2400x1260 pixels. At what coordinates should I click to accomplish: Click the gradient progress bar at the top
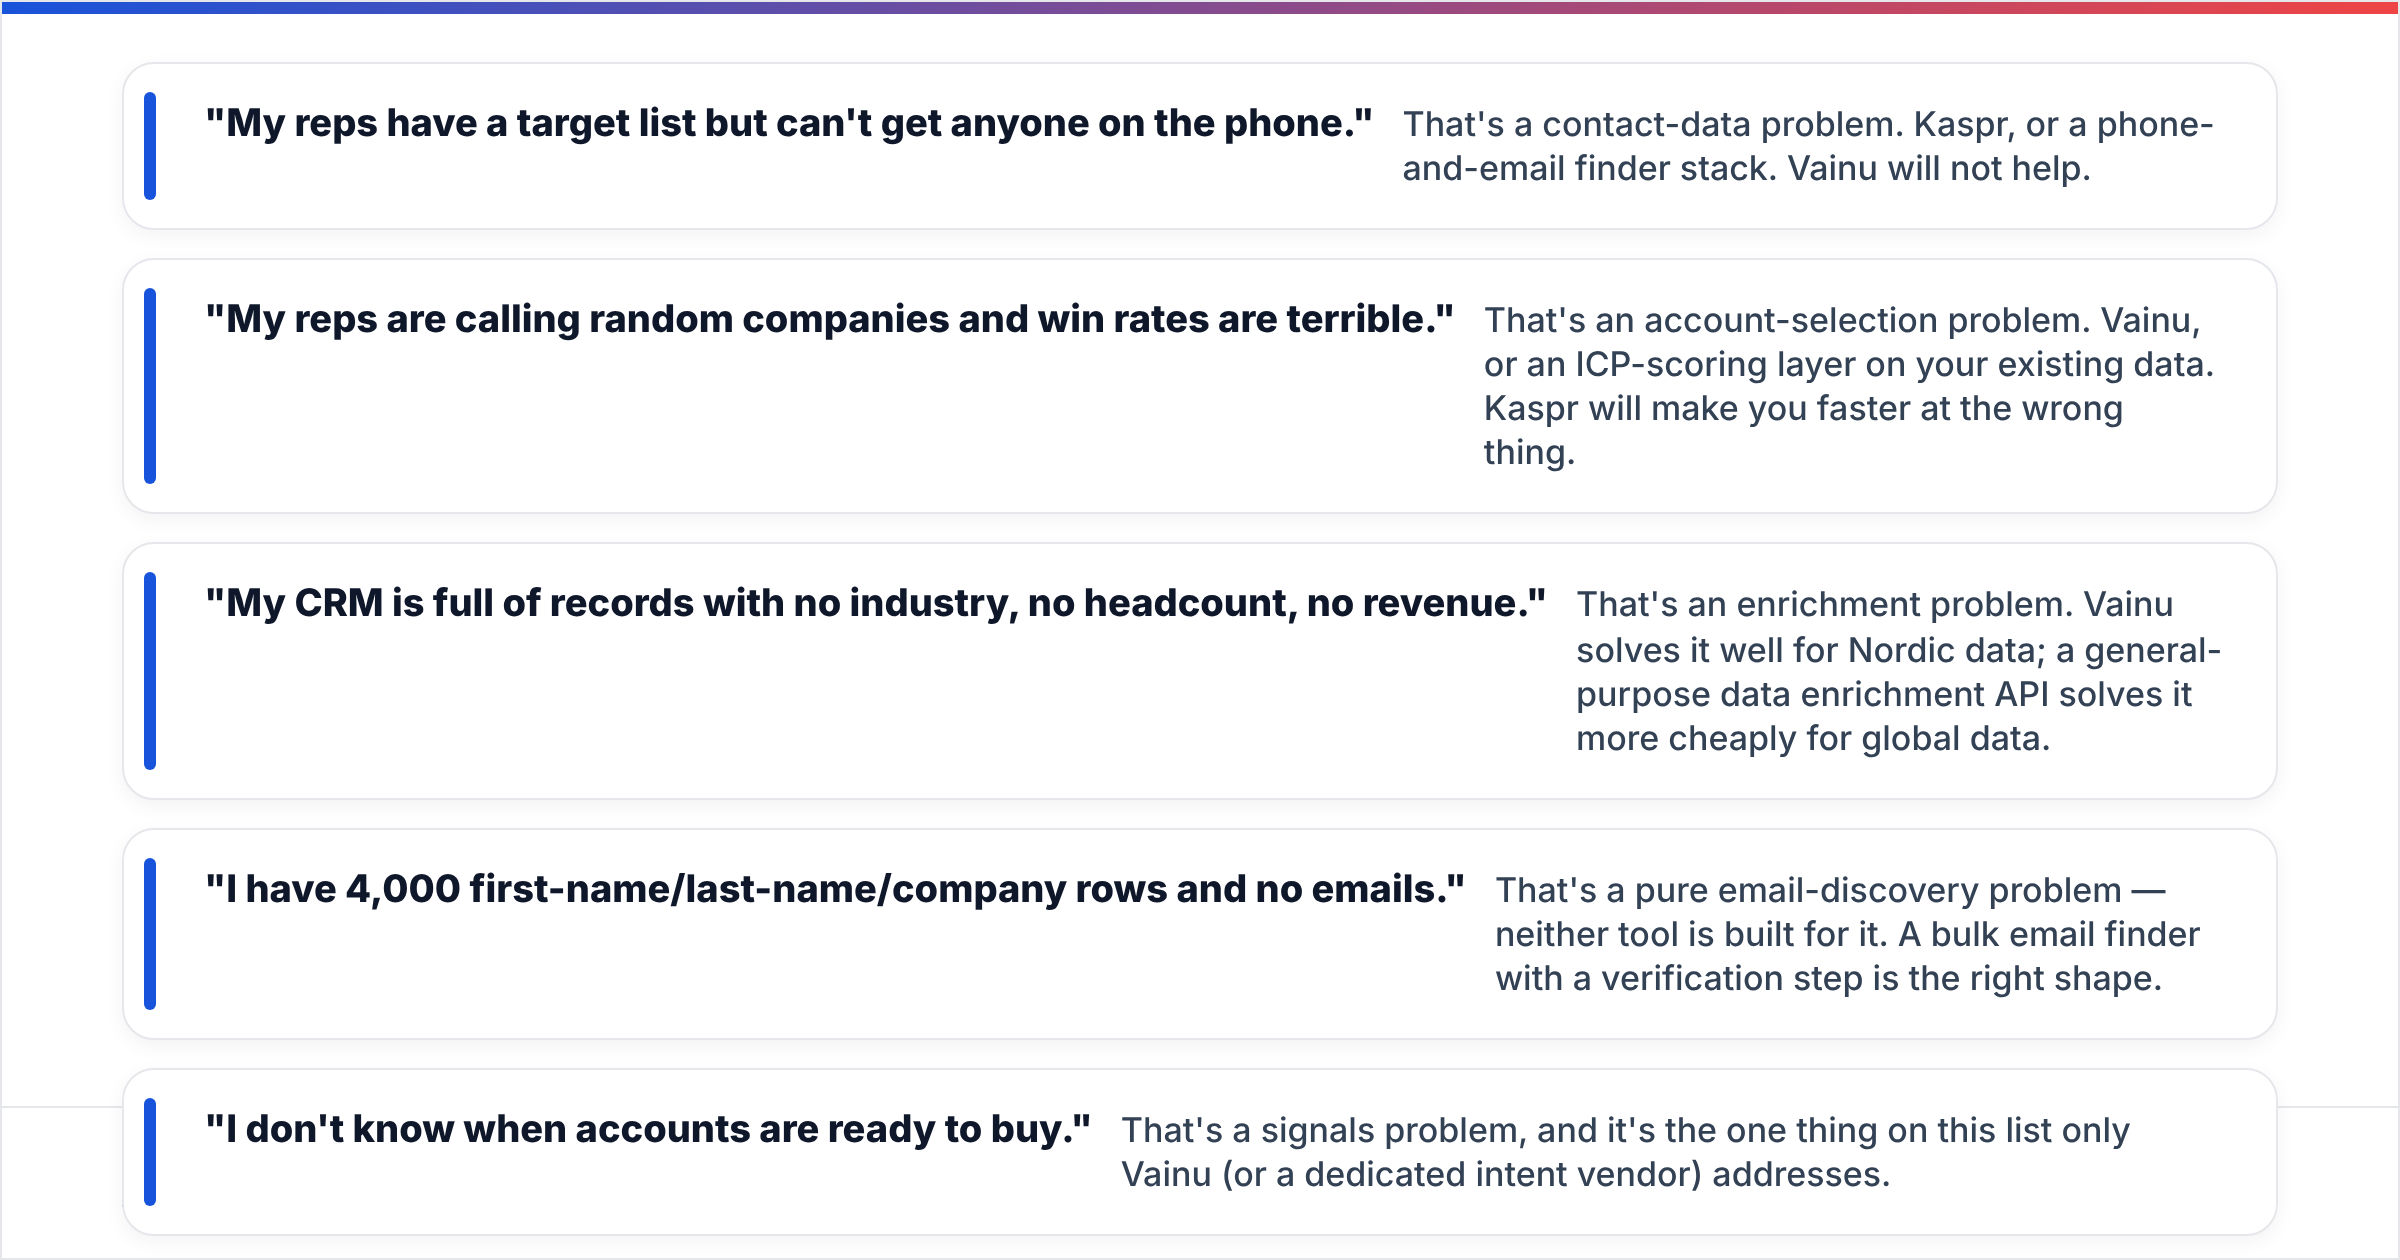(1200, 7)
